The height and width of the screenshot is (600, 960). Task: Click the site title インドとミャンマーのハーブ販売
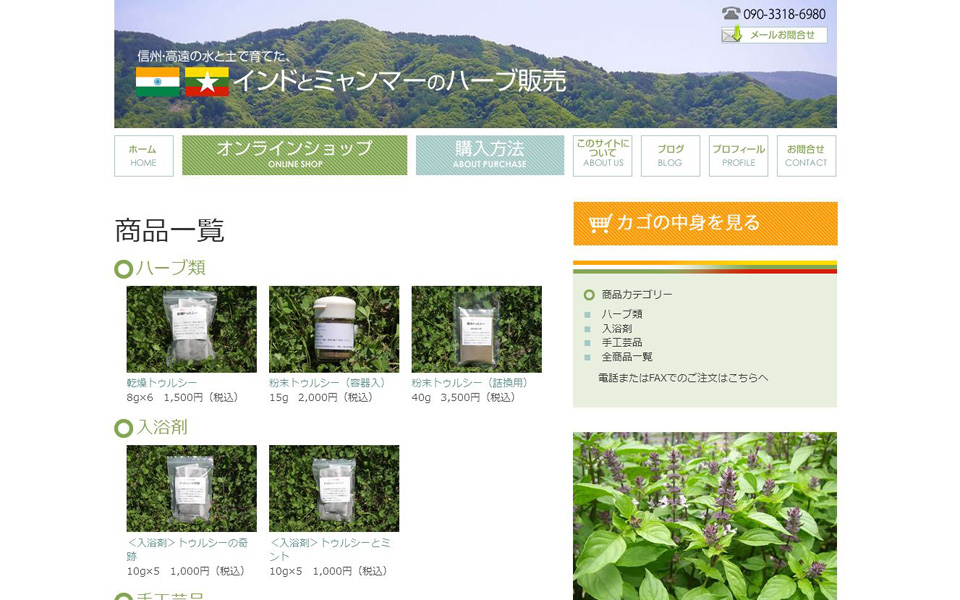coord(399,81)
